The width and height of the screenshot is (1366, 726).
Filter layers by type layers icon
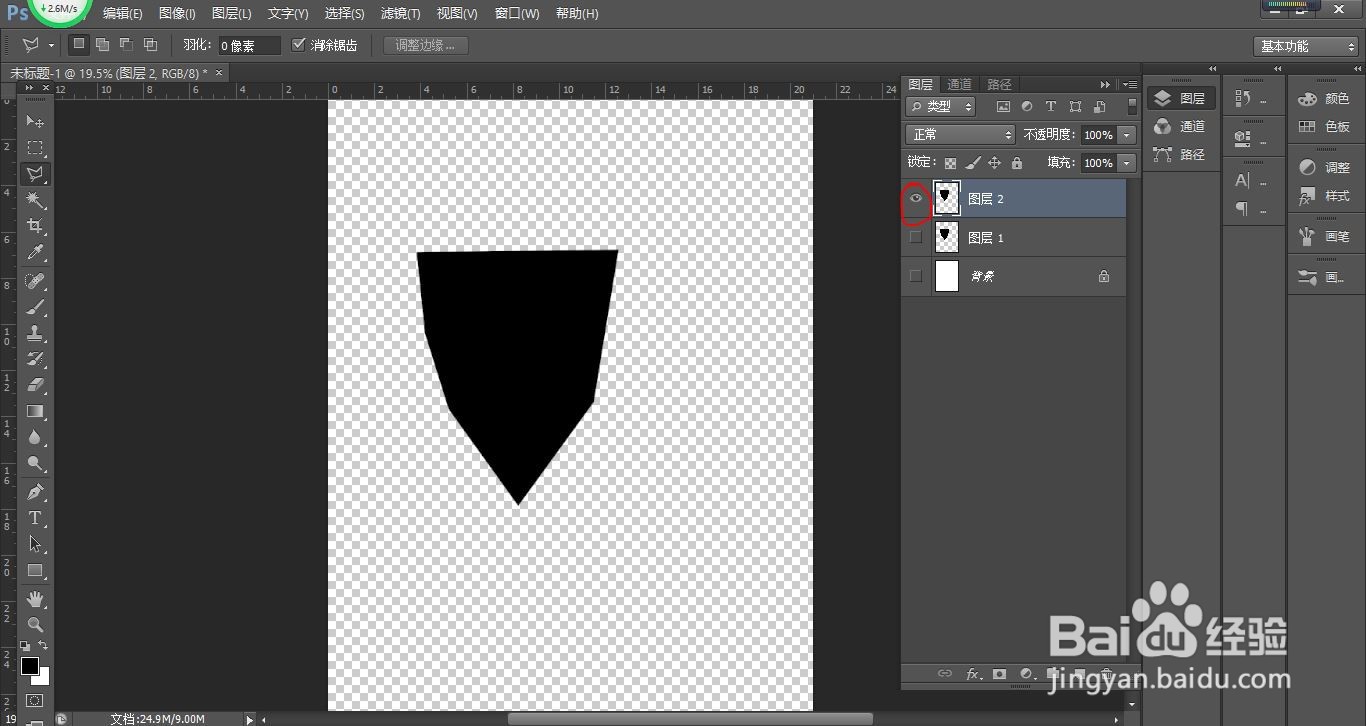click(1051, 107)
